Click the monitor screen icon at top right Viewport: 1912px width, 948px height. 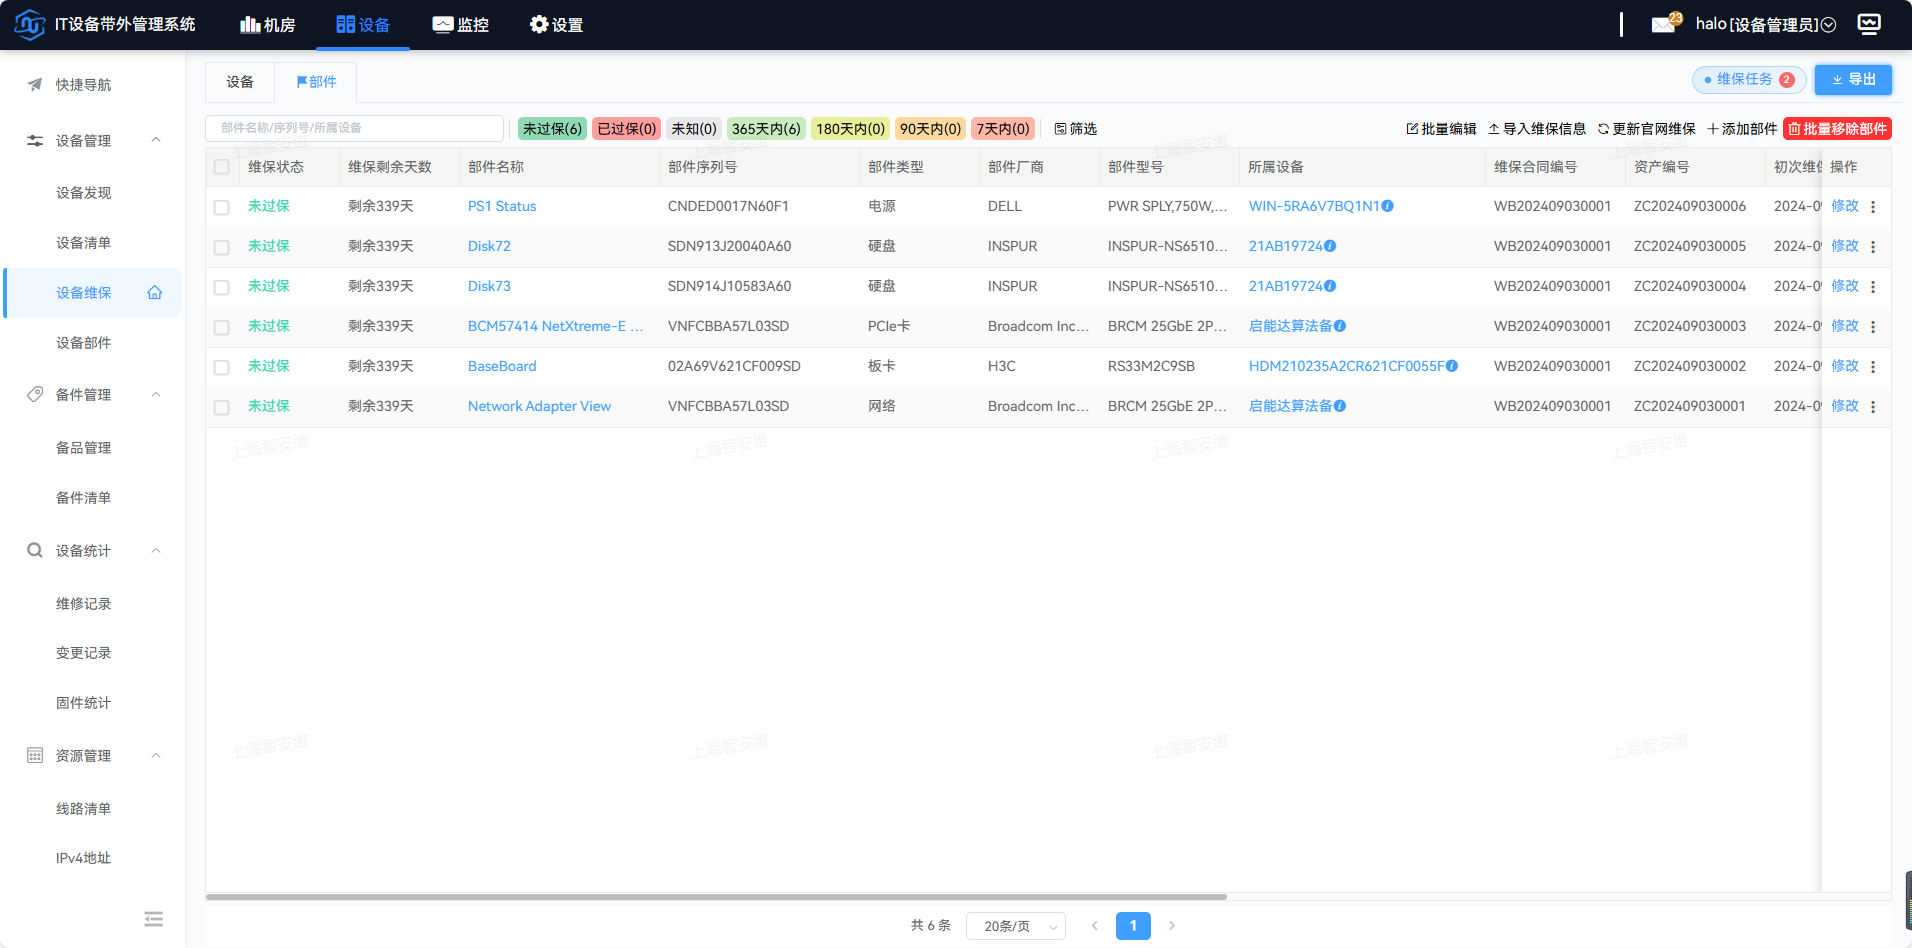[x=1869, y=24]
